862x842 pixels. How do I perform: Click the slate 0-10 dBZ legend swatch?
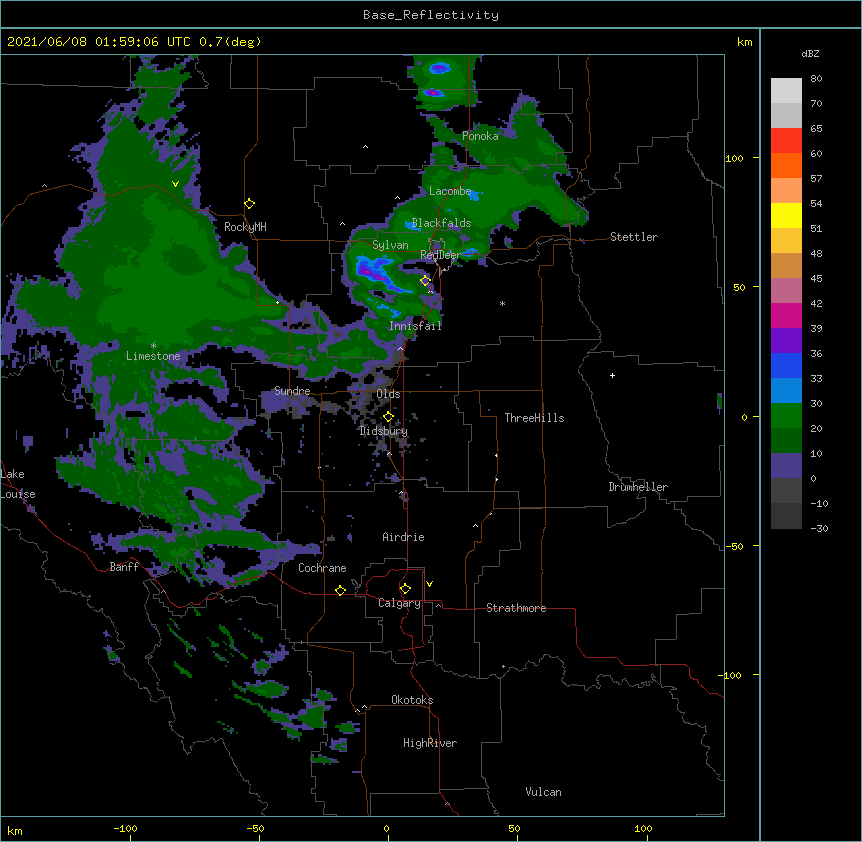786,466
